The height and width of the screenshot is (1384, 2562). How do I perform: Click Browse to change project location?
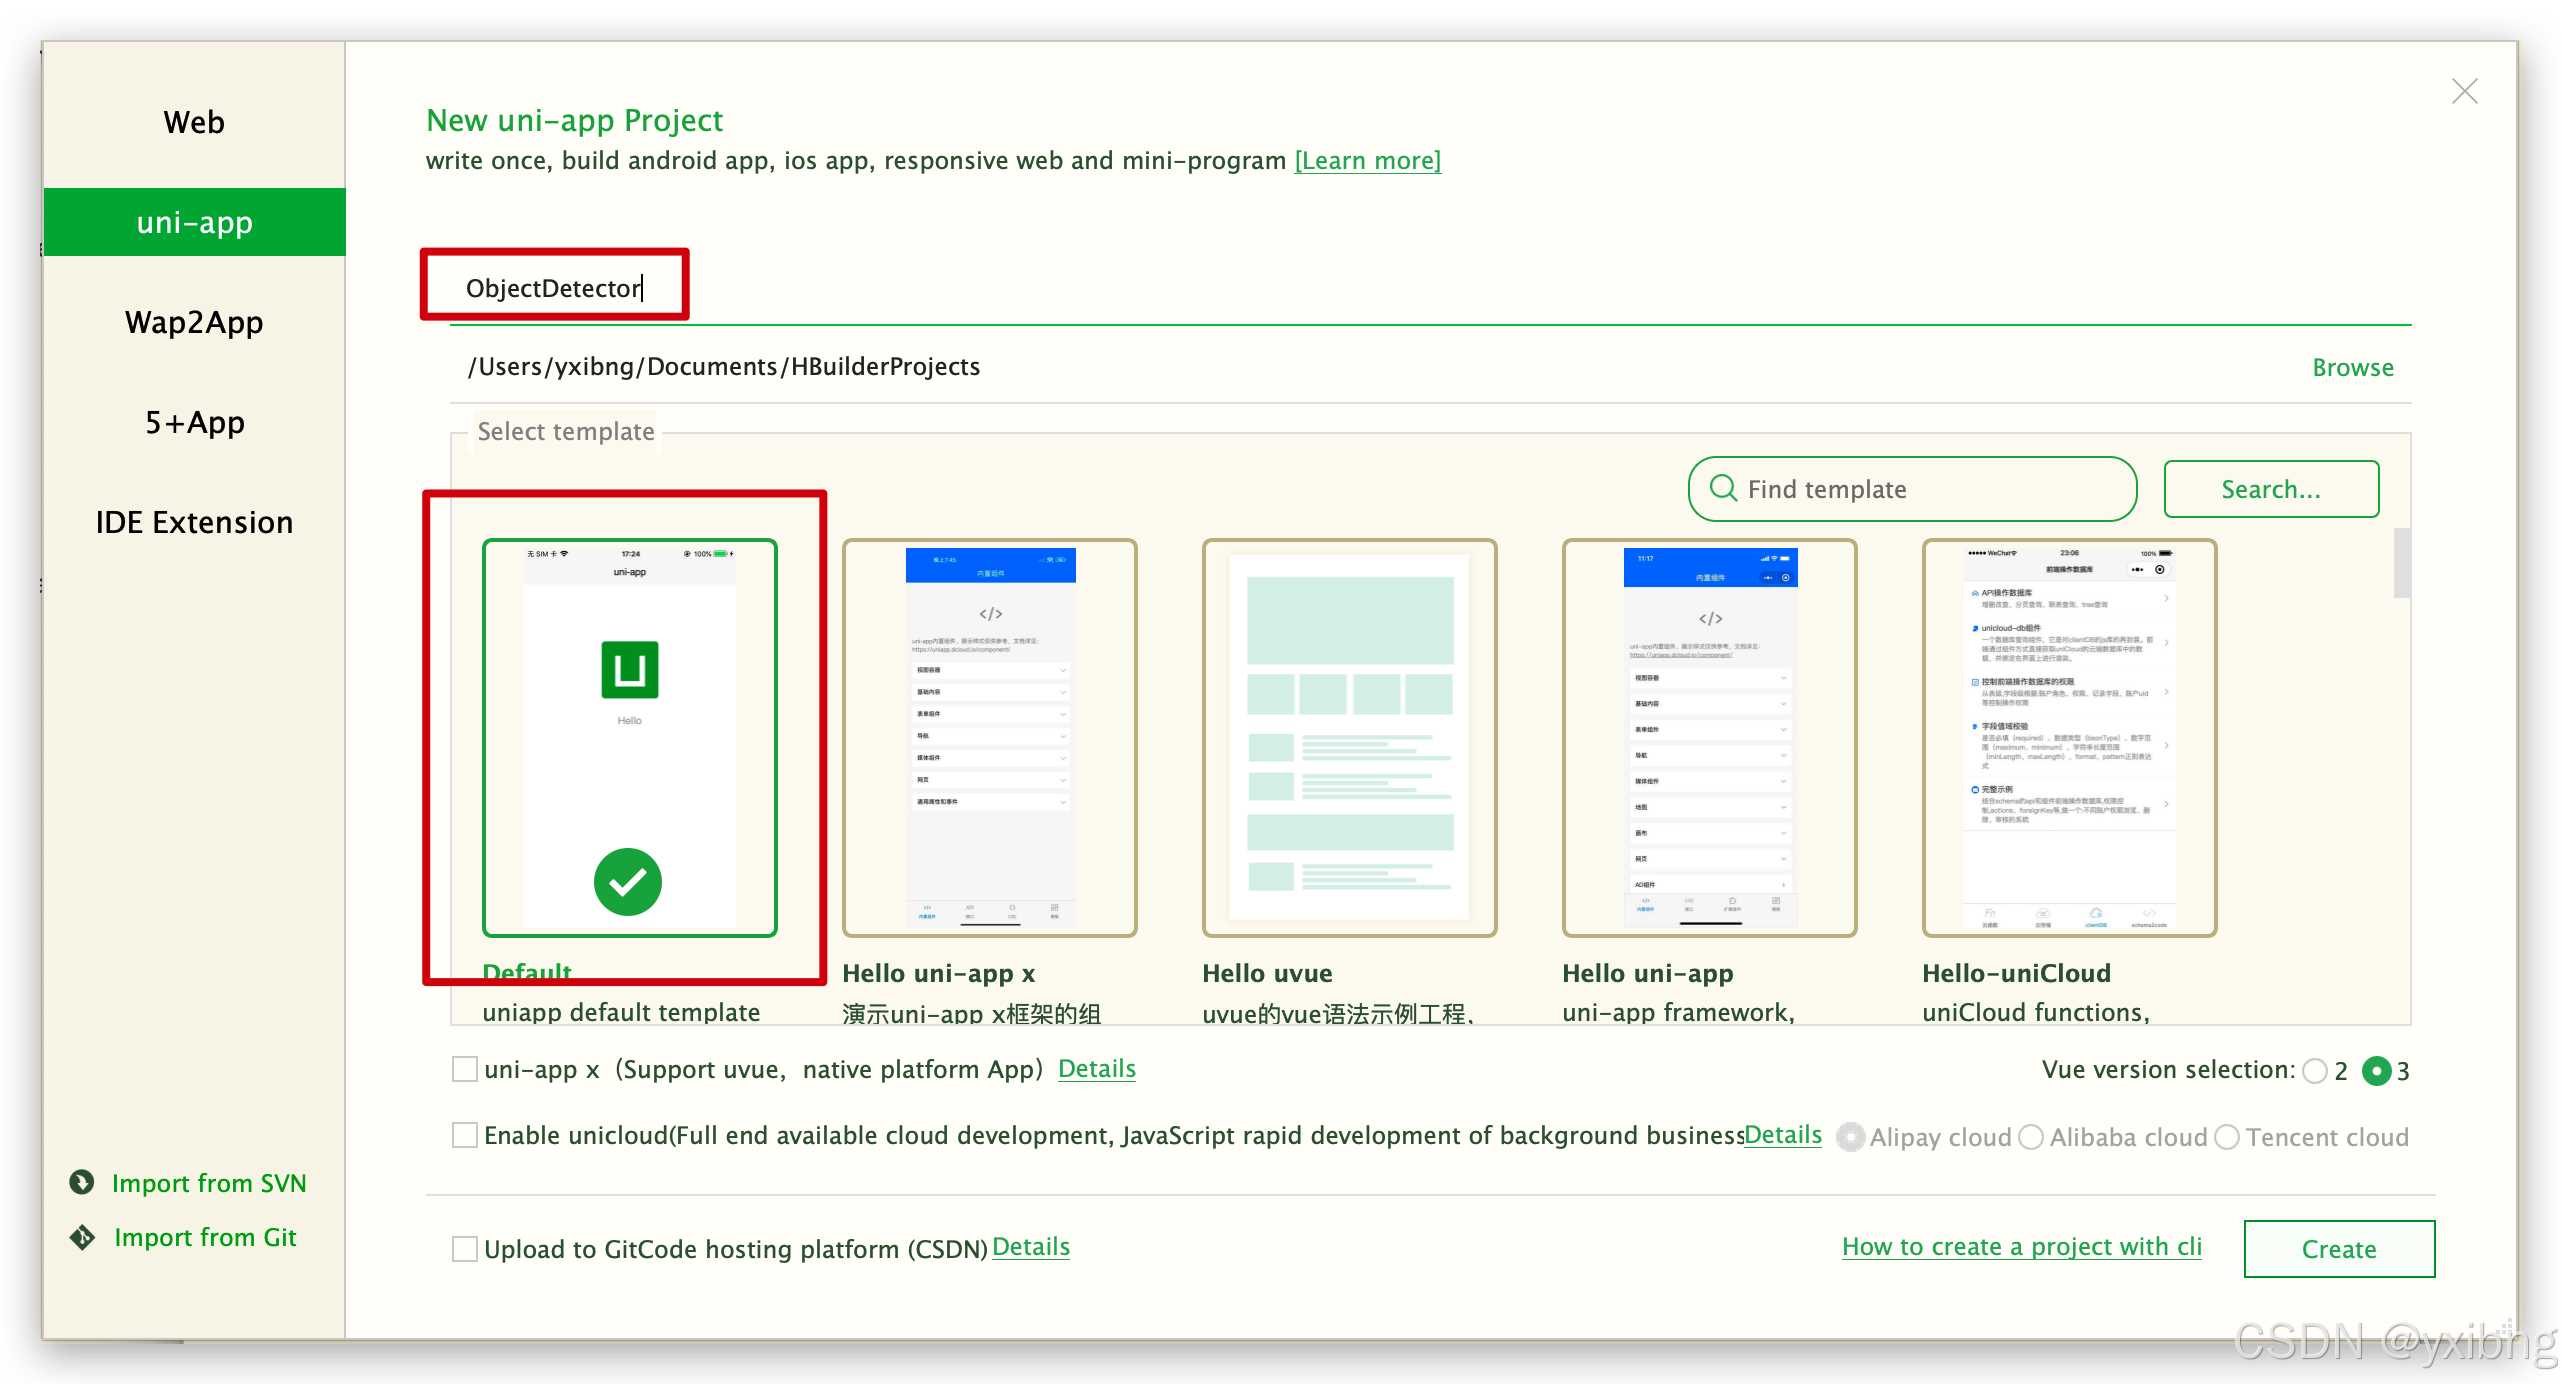point(2352,367)
